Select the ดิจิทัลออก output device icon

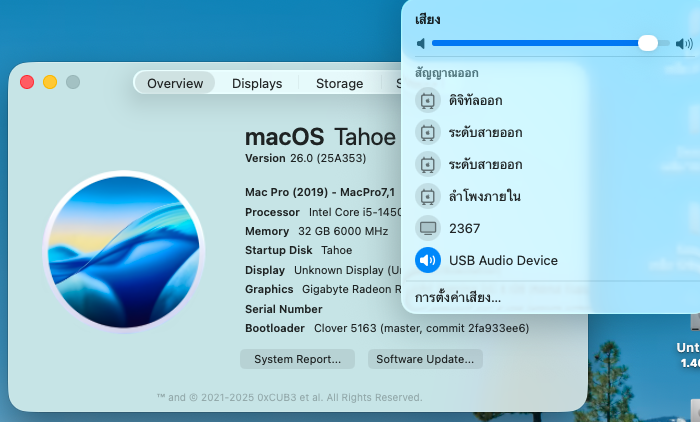(x=428, y=100)
